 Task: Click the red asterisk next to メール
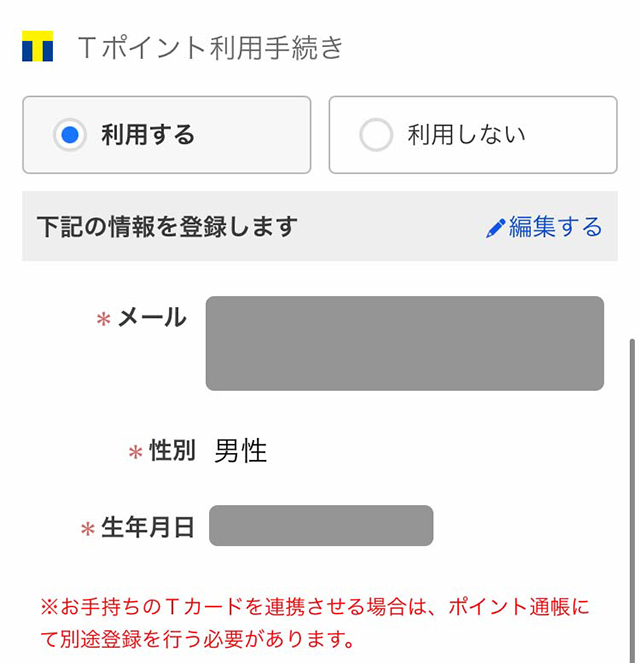(x=102, y=319)
